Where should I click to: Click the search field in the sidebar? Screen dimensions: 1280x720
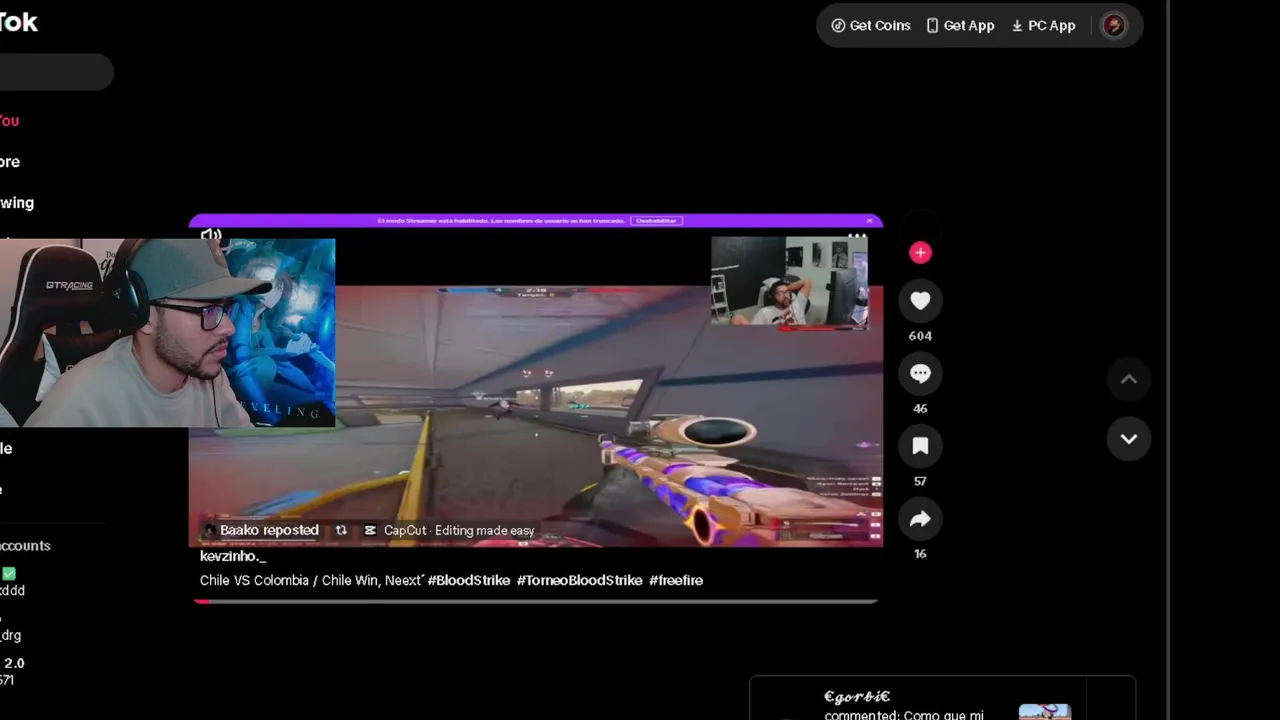click(56, 72)
